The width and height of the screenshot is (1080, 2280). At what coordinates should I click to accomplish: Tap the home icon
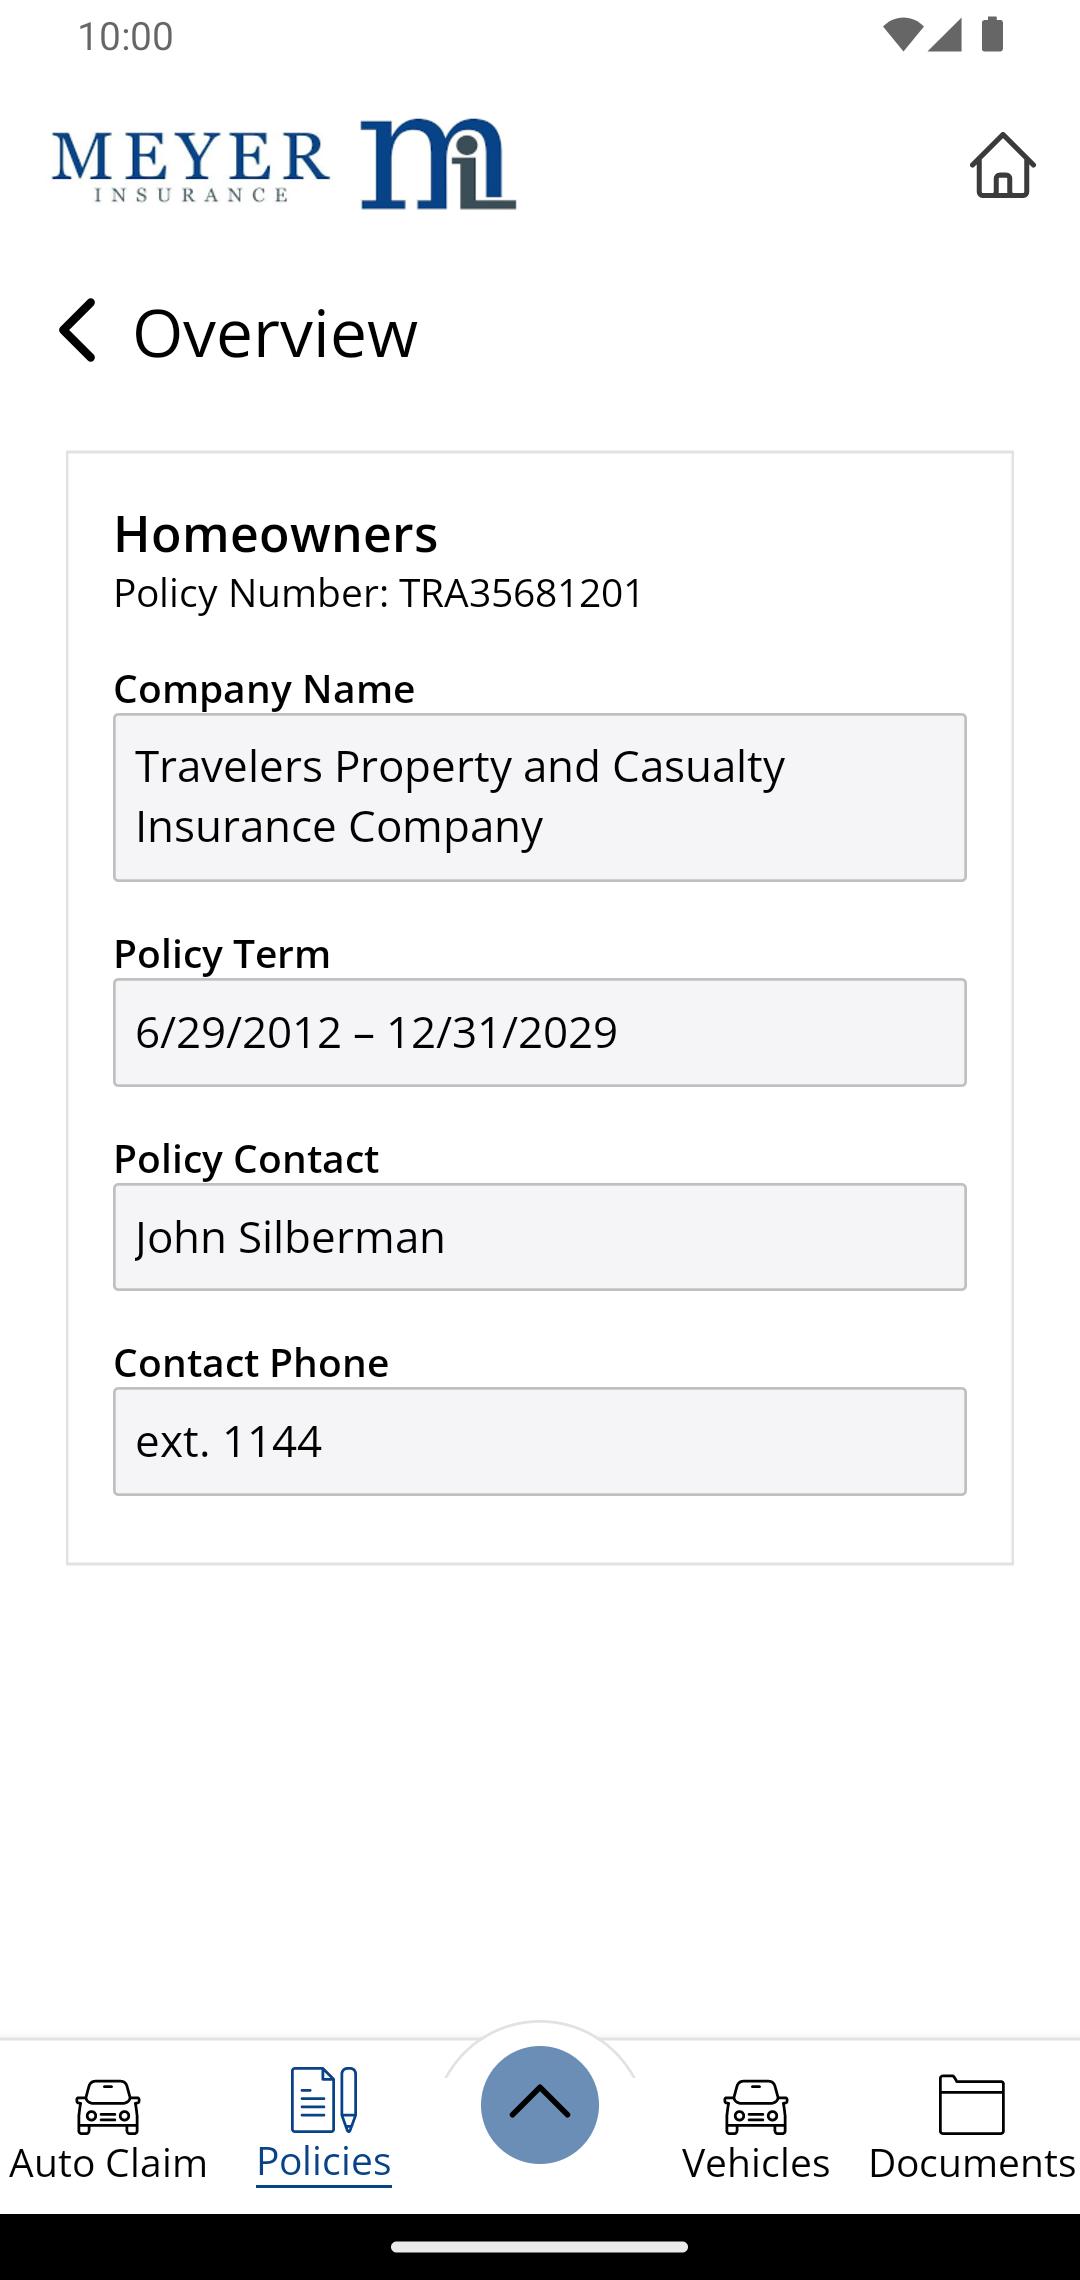[x=1002, y=165]
